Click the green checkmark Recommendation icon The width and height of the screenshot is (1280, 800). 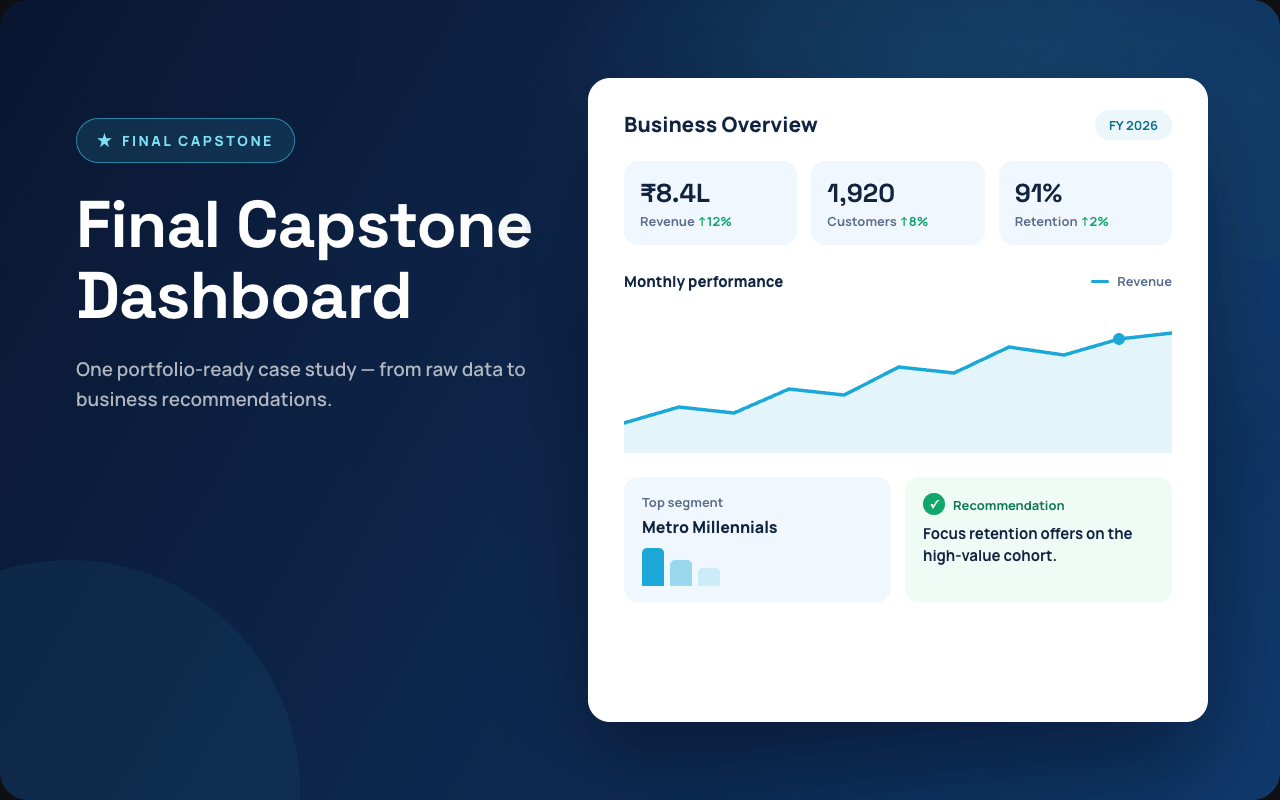click(x=934, y=504)
